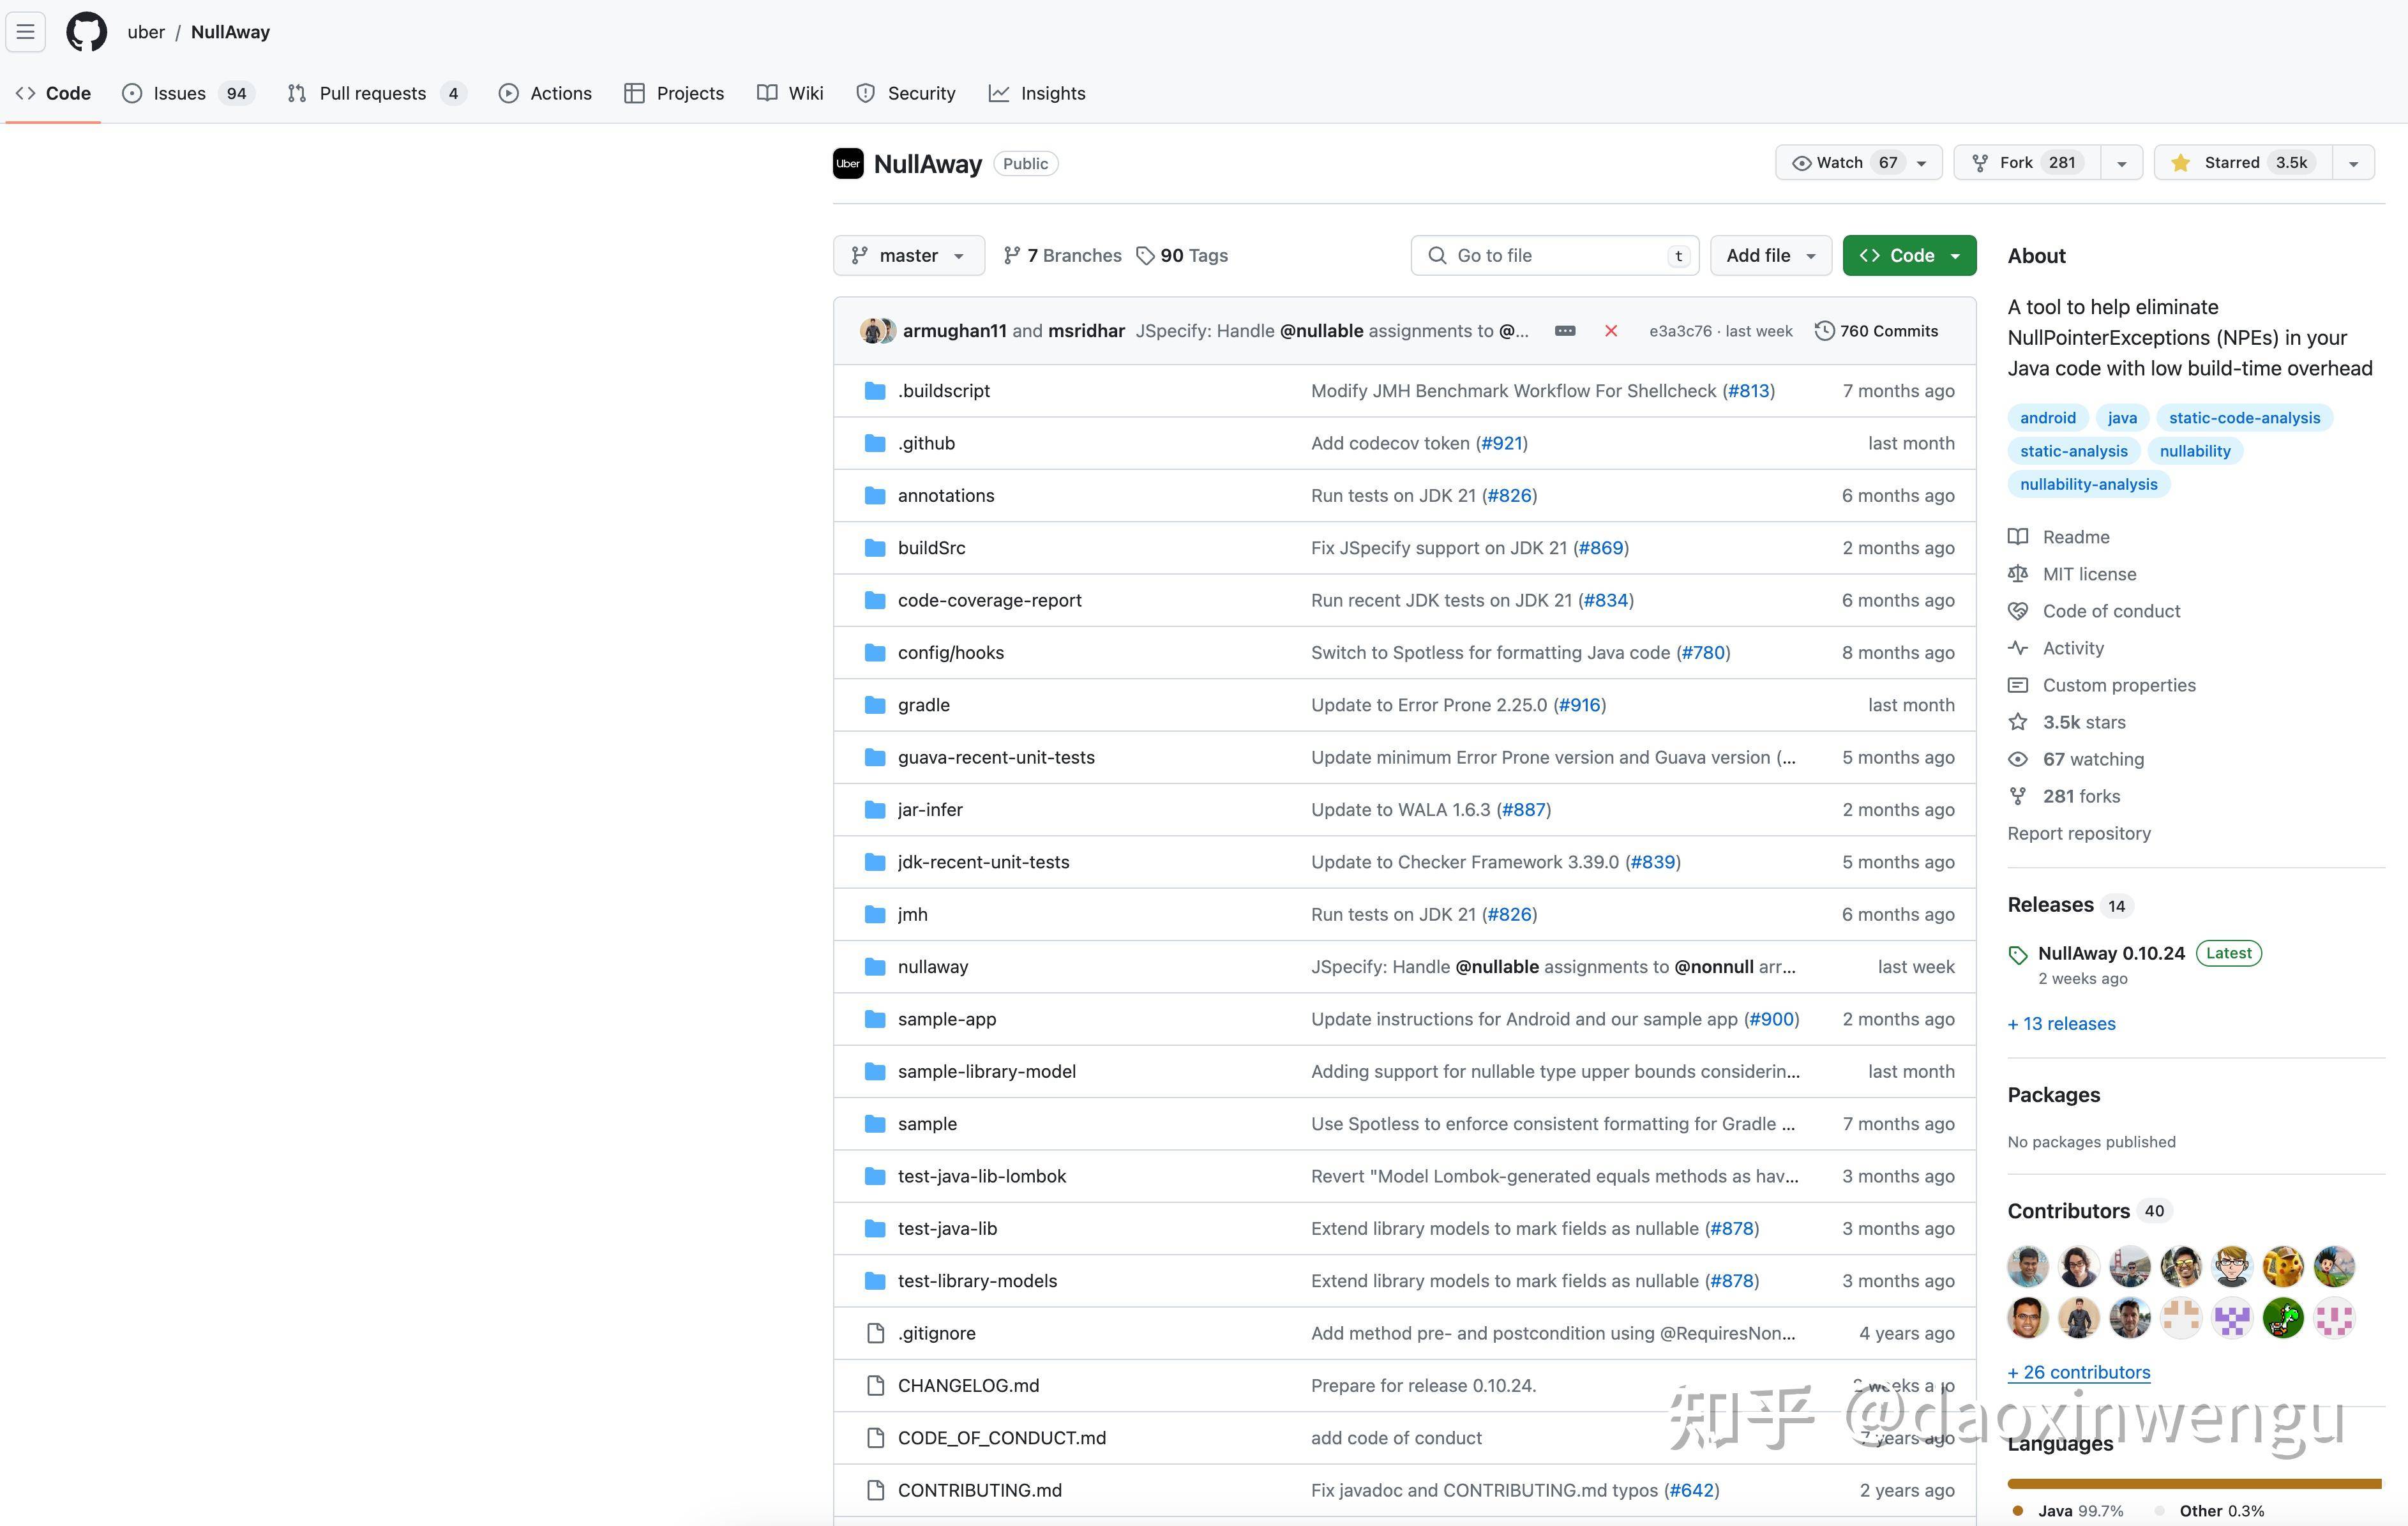2408x1526 pixels.
Task: Click the Activity pulse icon
Action: click(2018, 648)
